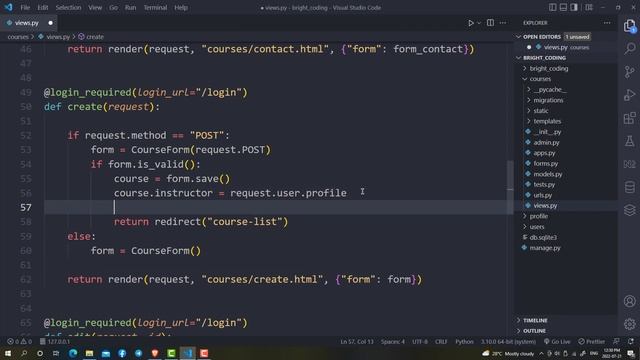Image resolution: width=640 pixels, height=360 pixels.
Task: Open the stacked layers view in activity bar
Action: click(x=630, y=210)
